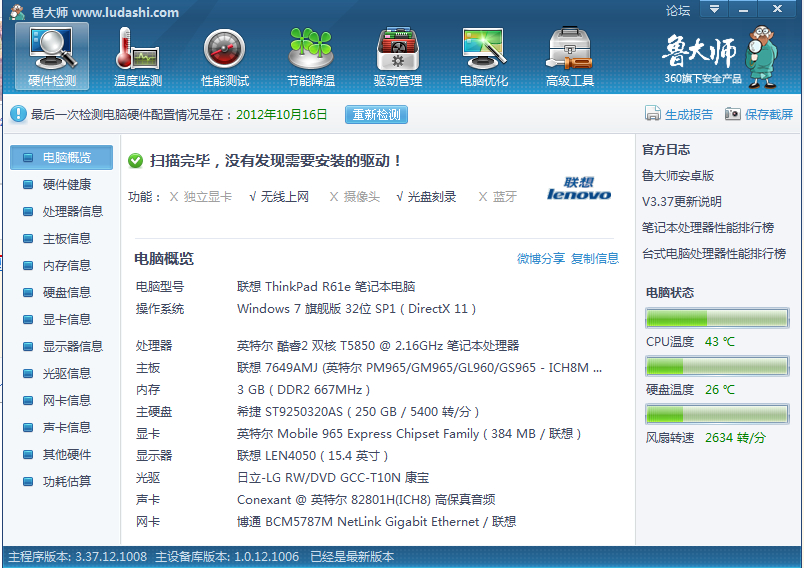The image size is (804, 568).
Task: Click the 无线上网 feature indicator
Action: [x=279, y=197]
